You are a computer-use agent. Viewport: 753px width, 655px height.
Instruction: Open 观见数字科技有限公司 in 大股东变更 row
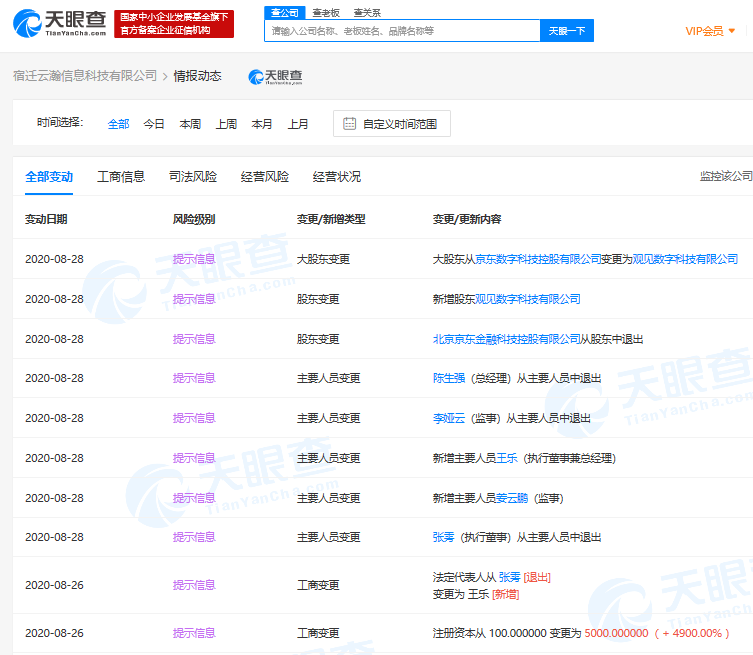[x=685, y=259]
